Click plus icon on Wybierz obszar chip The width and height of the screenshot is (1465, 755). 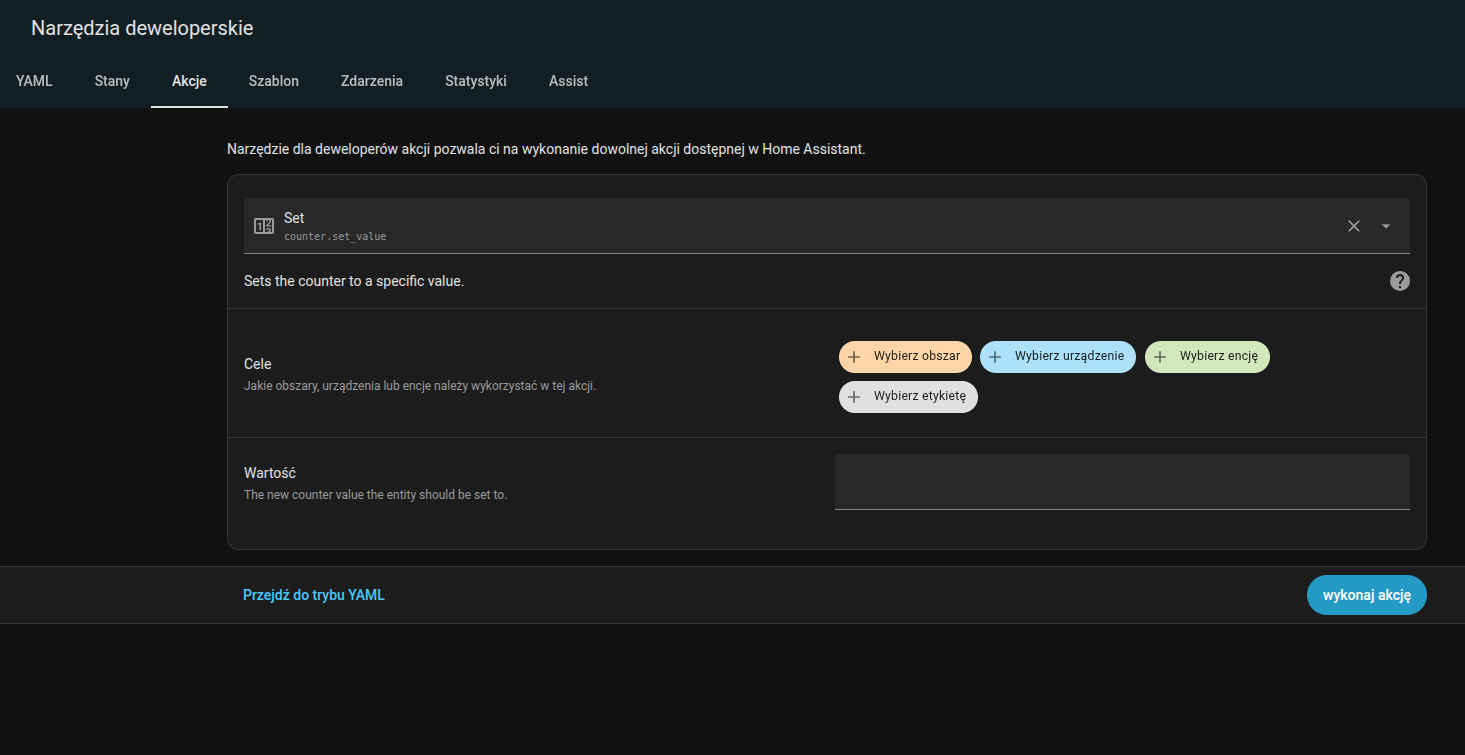(x=854, y=357)
